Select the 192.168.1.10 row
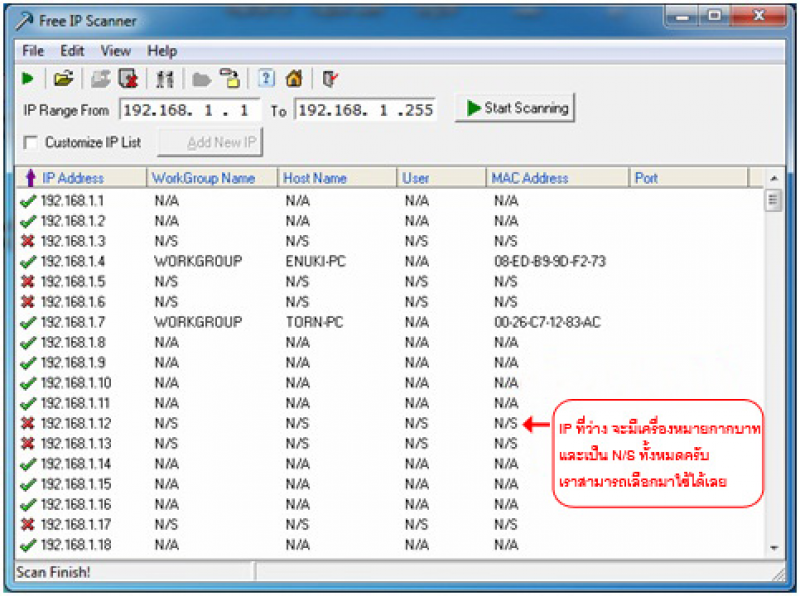 [390, 383]
